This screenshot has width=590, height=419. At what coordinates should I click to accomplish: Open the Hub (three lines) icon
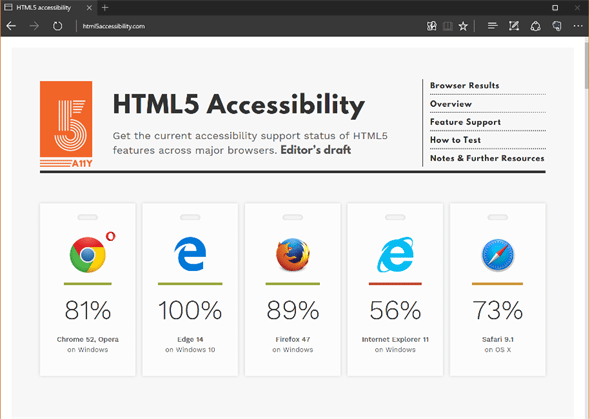click(492, 26)
